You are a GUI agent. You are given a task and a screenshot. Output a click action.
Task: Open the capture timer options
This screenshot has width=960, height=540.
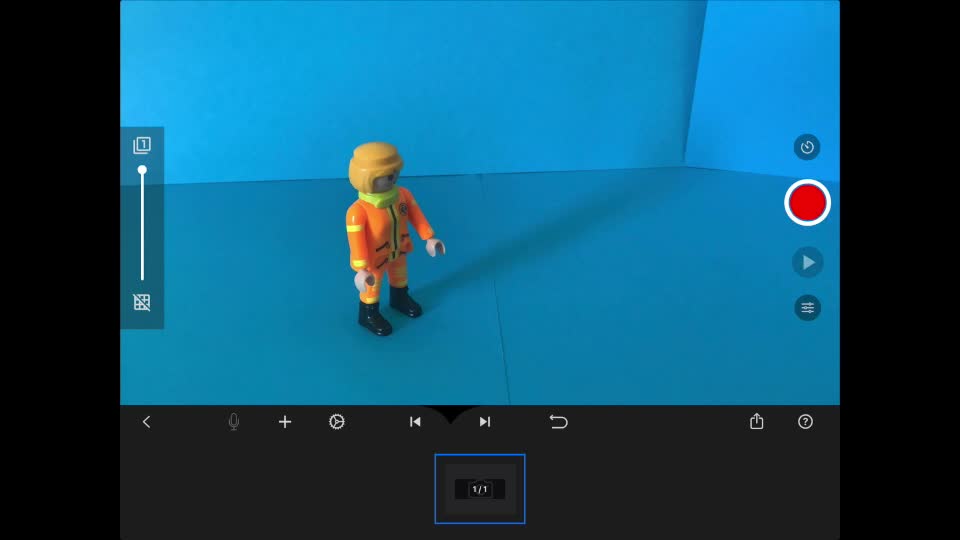click(807, 147)
